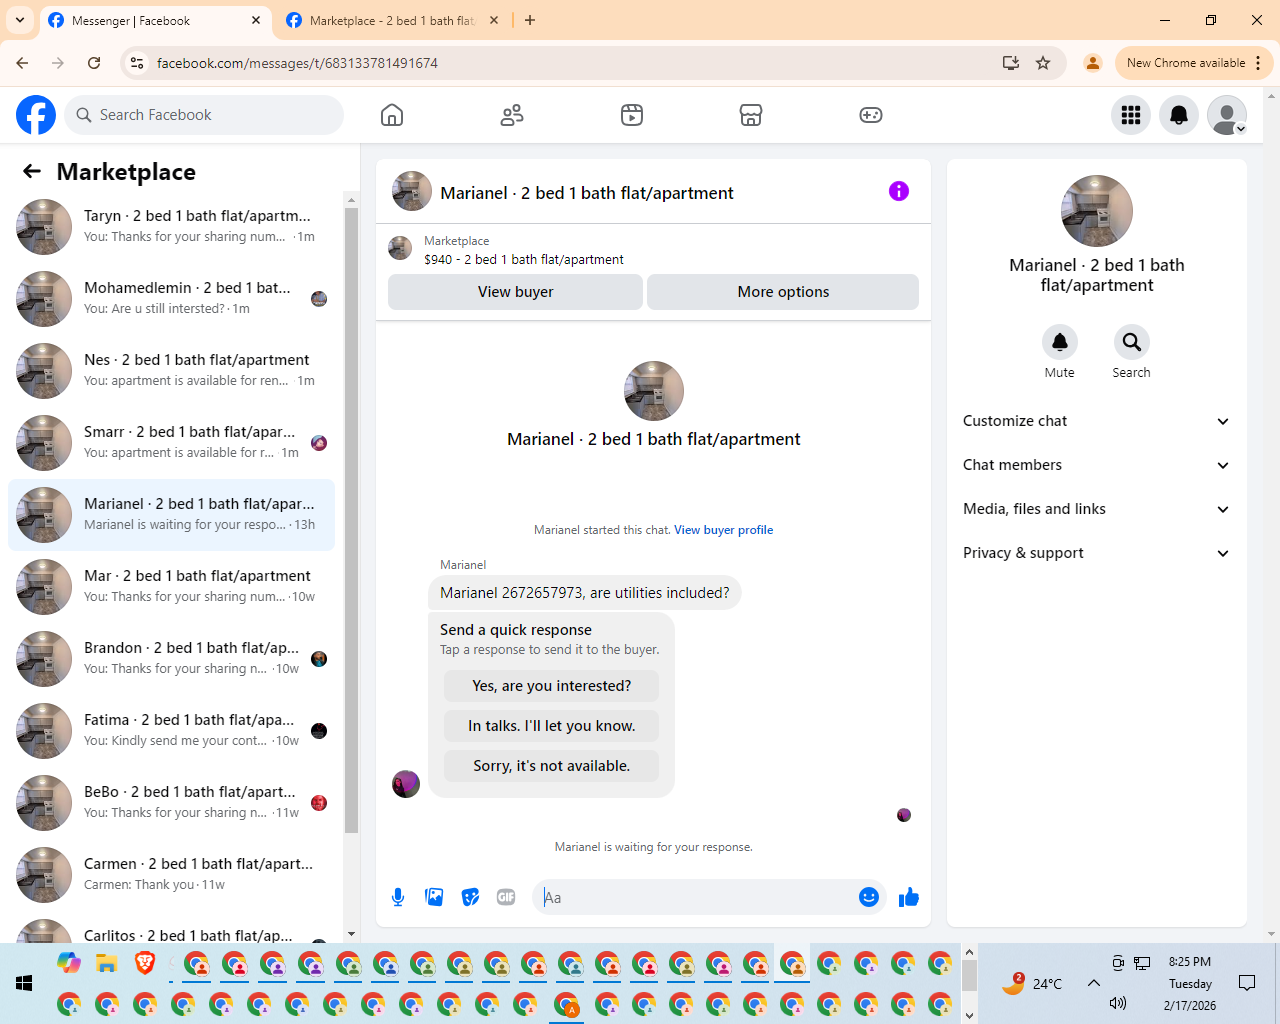Open the Video (Watch) icon
The image size is (1280, 1024).
[632, 115]
